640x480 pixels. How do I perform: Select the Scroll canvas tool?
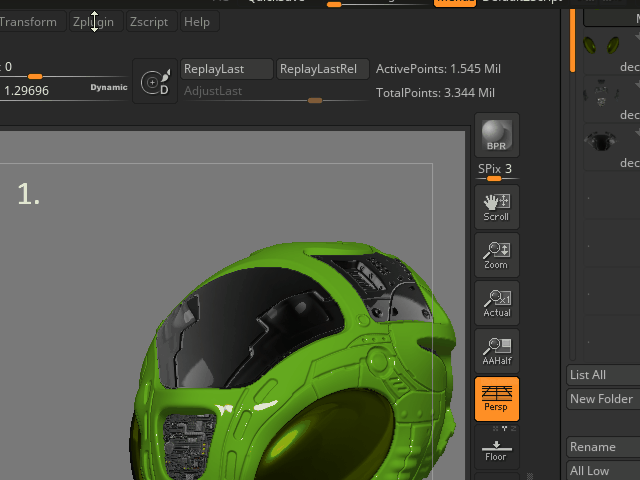click(x=496, y=207)
